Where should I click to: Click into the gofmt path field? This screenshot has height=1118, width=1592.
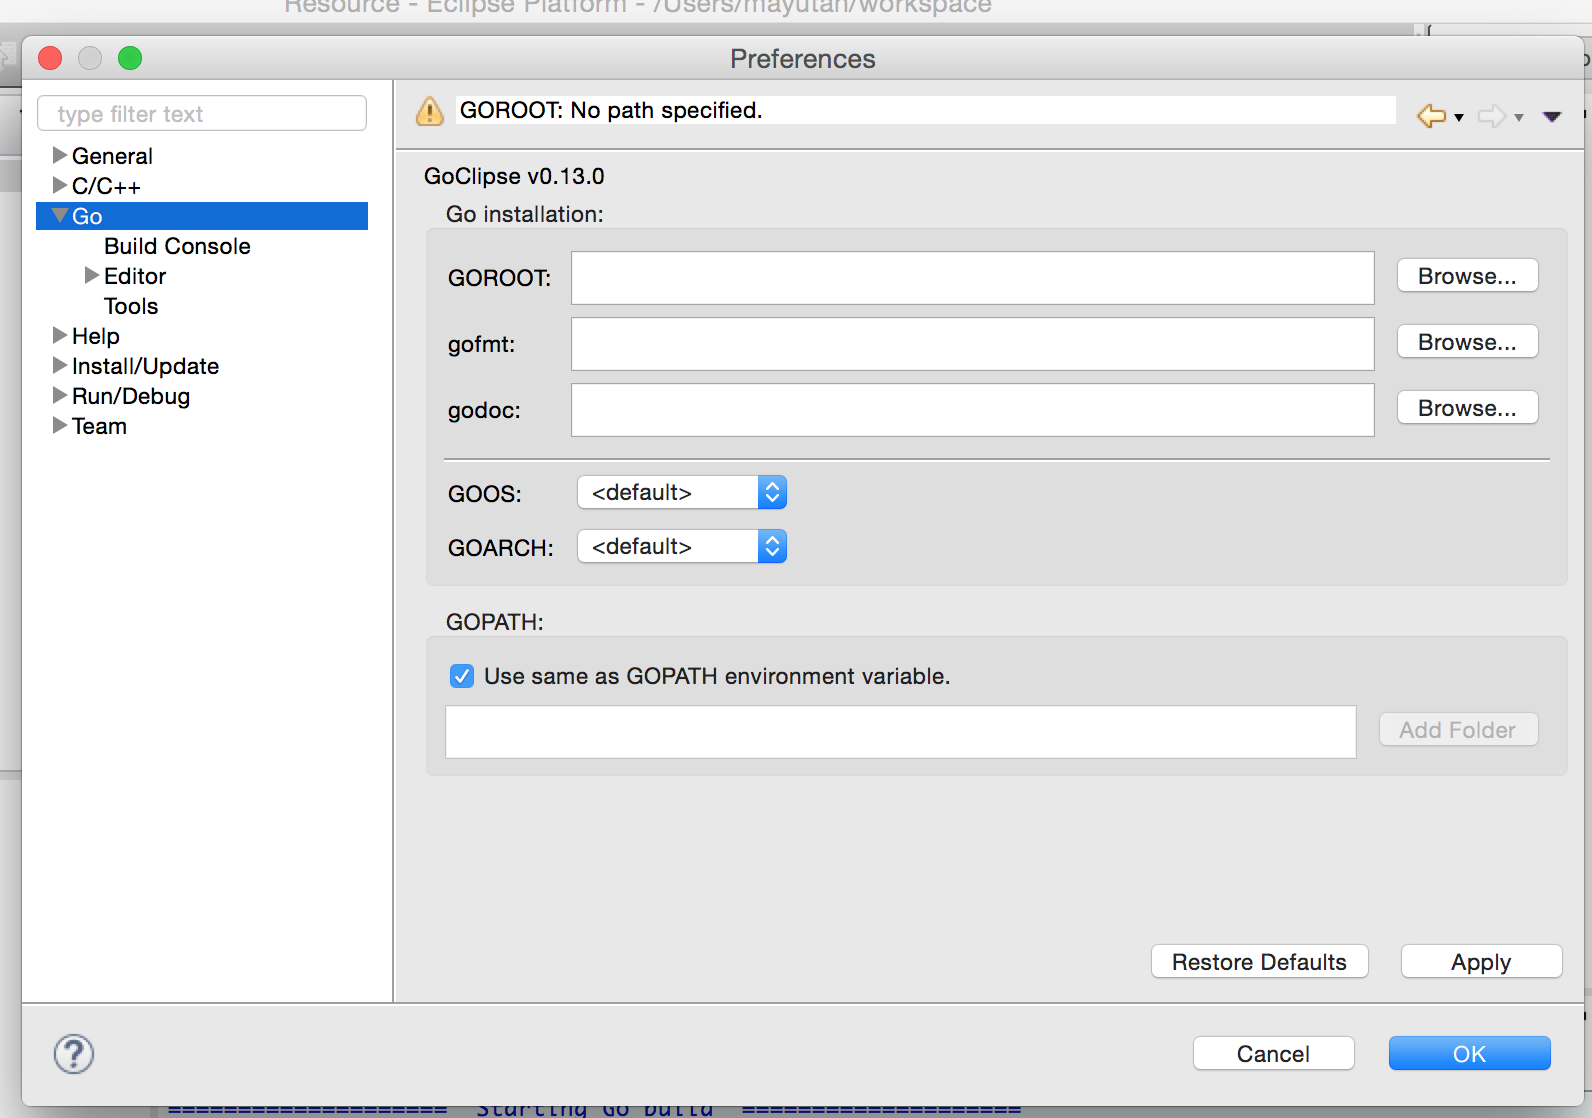click(972, 344)
